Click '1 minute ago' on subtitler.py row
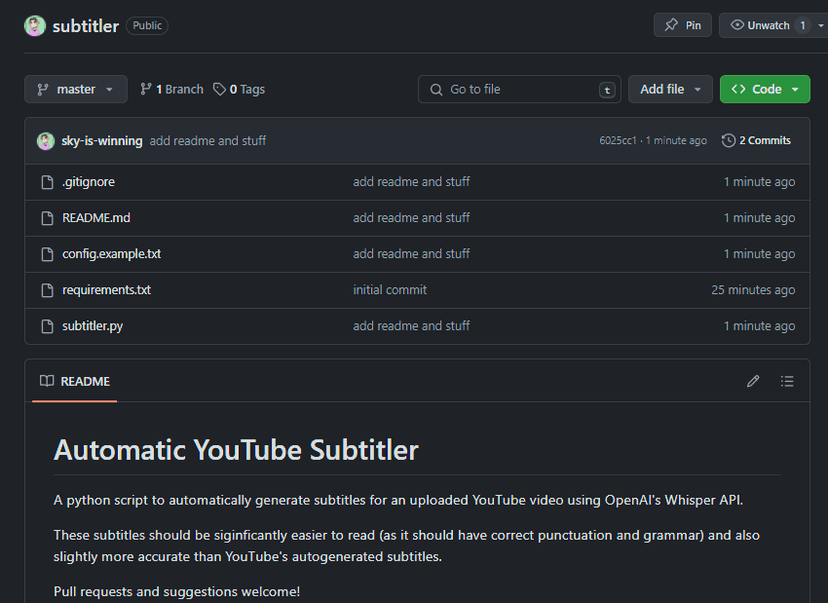Viewport: 828px width, 603px height. coord(759,326)
